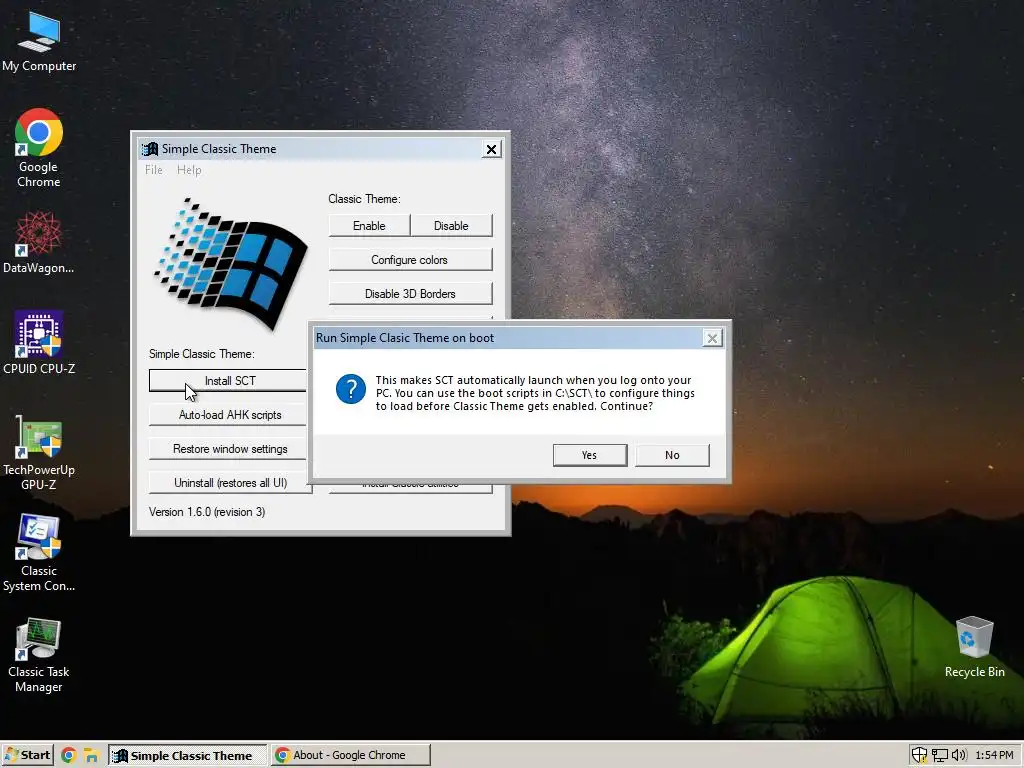Click the Install SCT button
Image resolution: width=1024 pixels, height=768 pixels.
[x=228, y=381]
